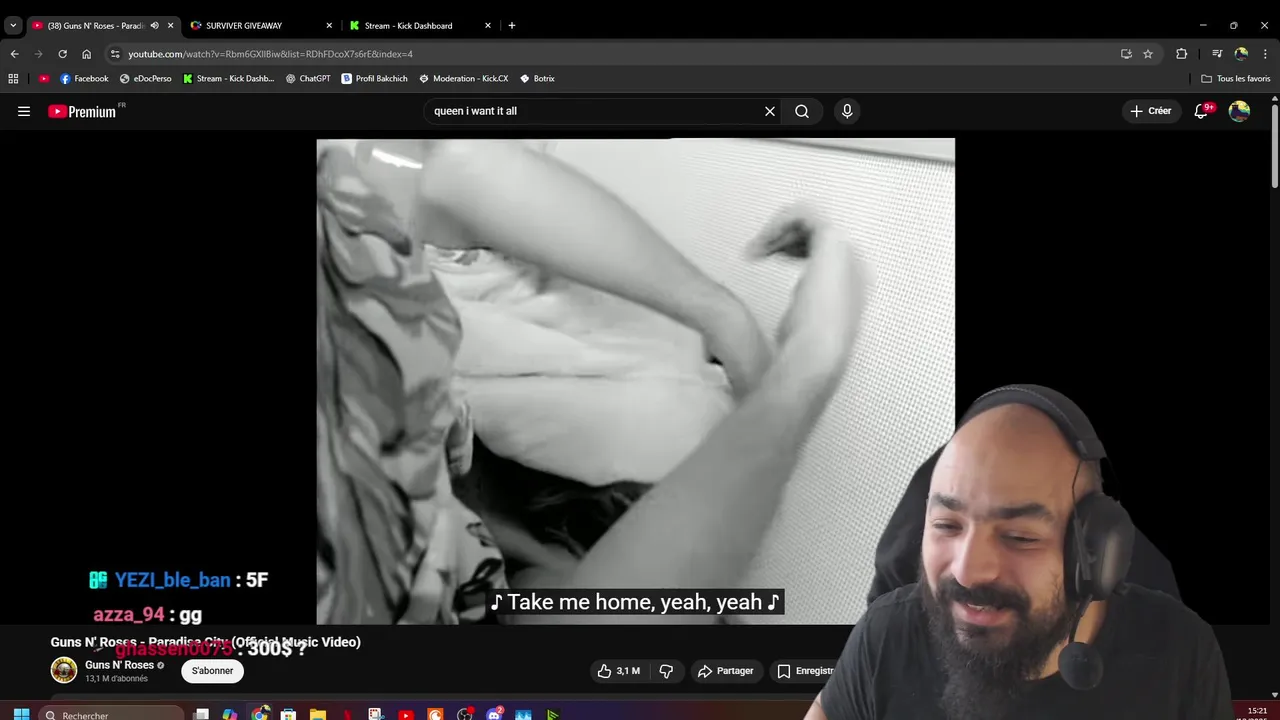Screen dimensions: 1280x720
Task: Install app icon in address bar
Action: tap(1126, 54)
